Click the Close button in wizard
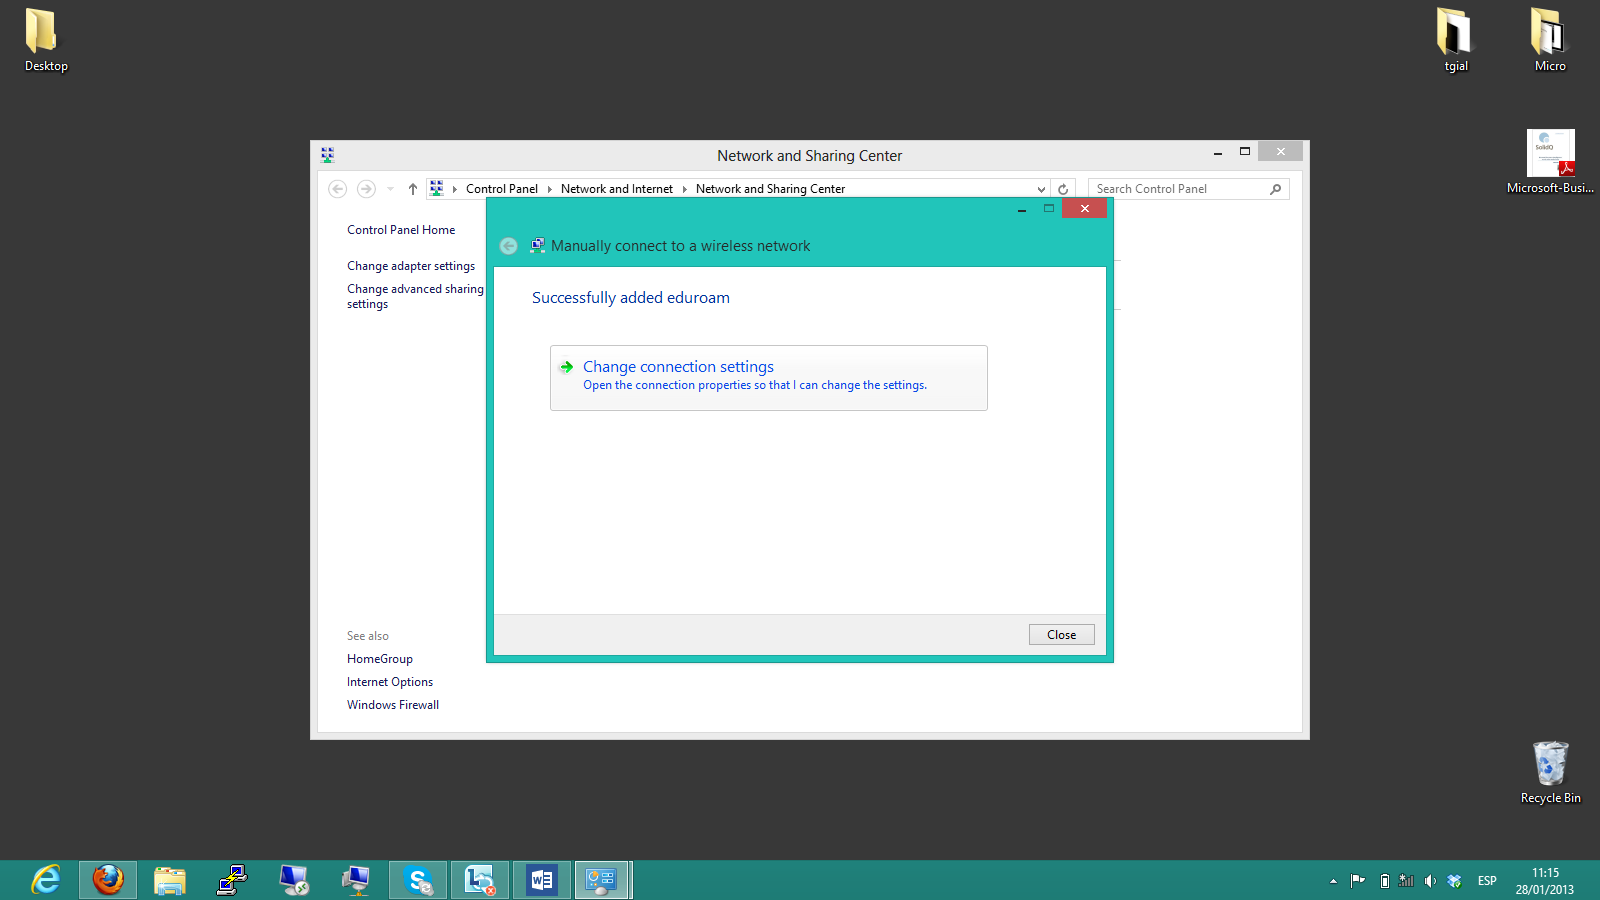The height and width of the screenshot is (900, 1600). tap(1061, 635)
